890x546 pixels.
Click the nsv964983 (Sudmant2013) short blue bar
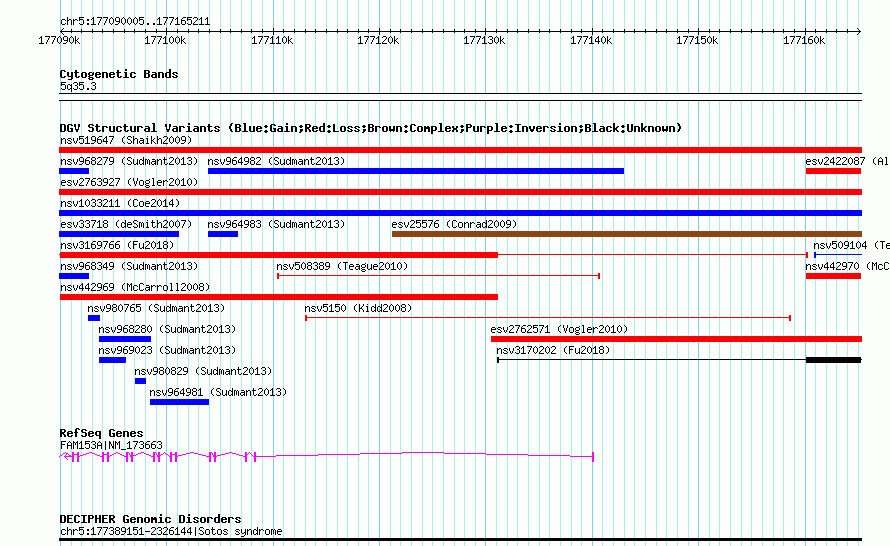click(x=222, y=234)
